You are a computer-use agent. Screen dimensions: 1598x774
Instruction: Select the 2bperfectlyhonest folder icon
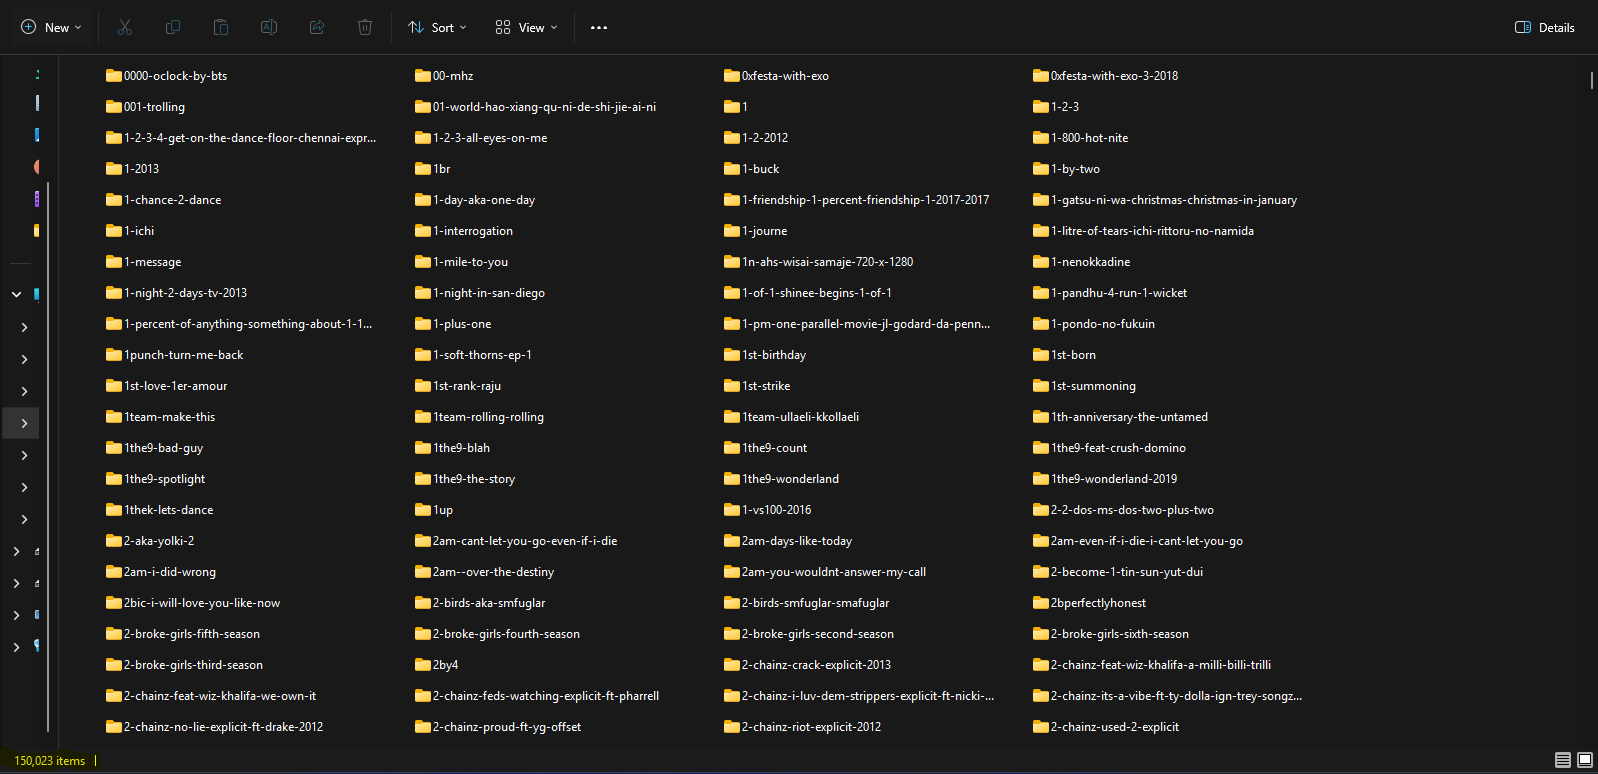[1041, 602]
